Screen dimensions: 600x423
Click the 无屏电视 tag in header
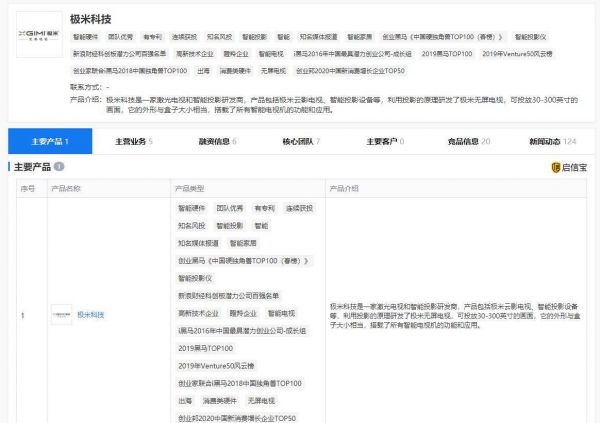click(x=273, y=71)
